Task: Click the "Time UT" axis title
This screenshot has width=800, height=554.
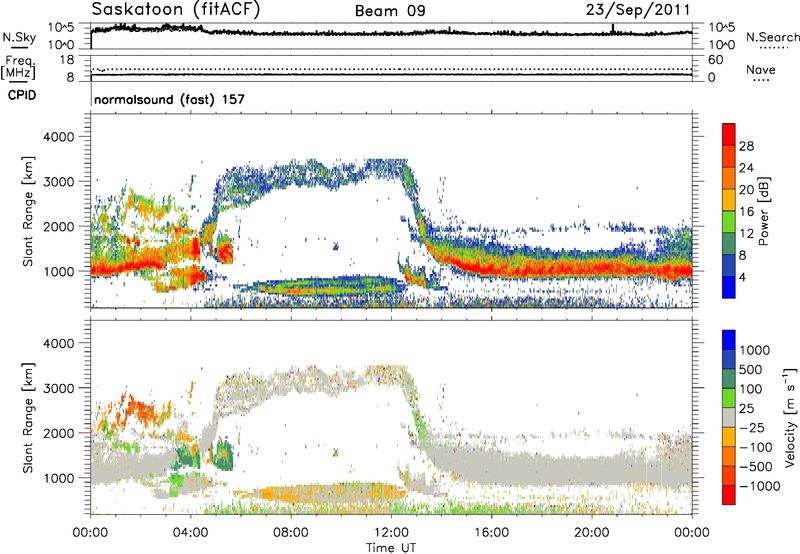Action: click(x=391, y=547)
